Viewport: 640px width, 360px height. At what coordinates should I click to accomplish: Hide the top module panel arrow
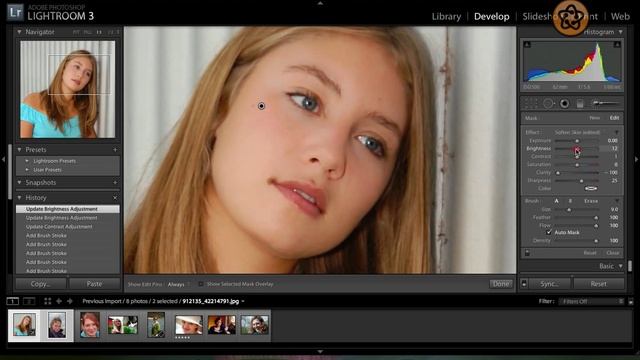click(x=320, y=3)
